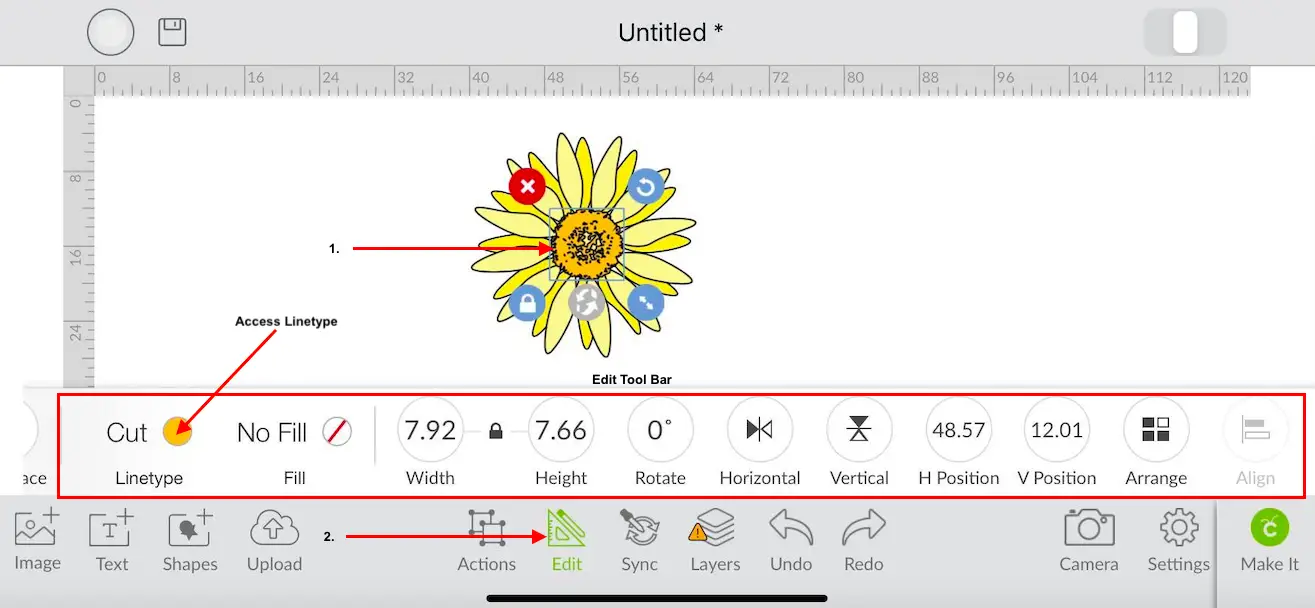The height and width of the screenshot is (608, 1315).
Task: Toggle the aspect ratio lock between Width and Height
Action: point(495,432)
